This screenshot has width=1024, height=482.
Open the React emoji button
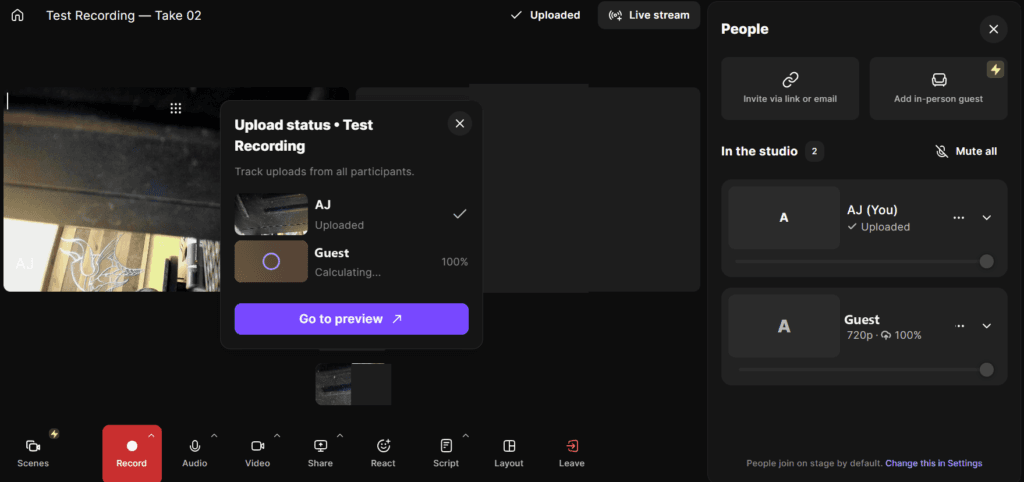[383, 453]
